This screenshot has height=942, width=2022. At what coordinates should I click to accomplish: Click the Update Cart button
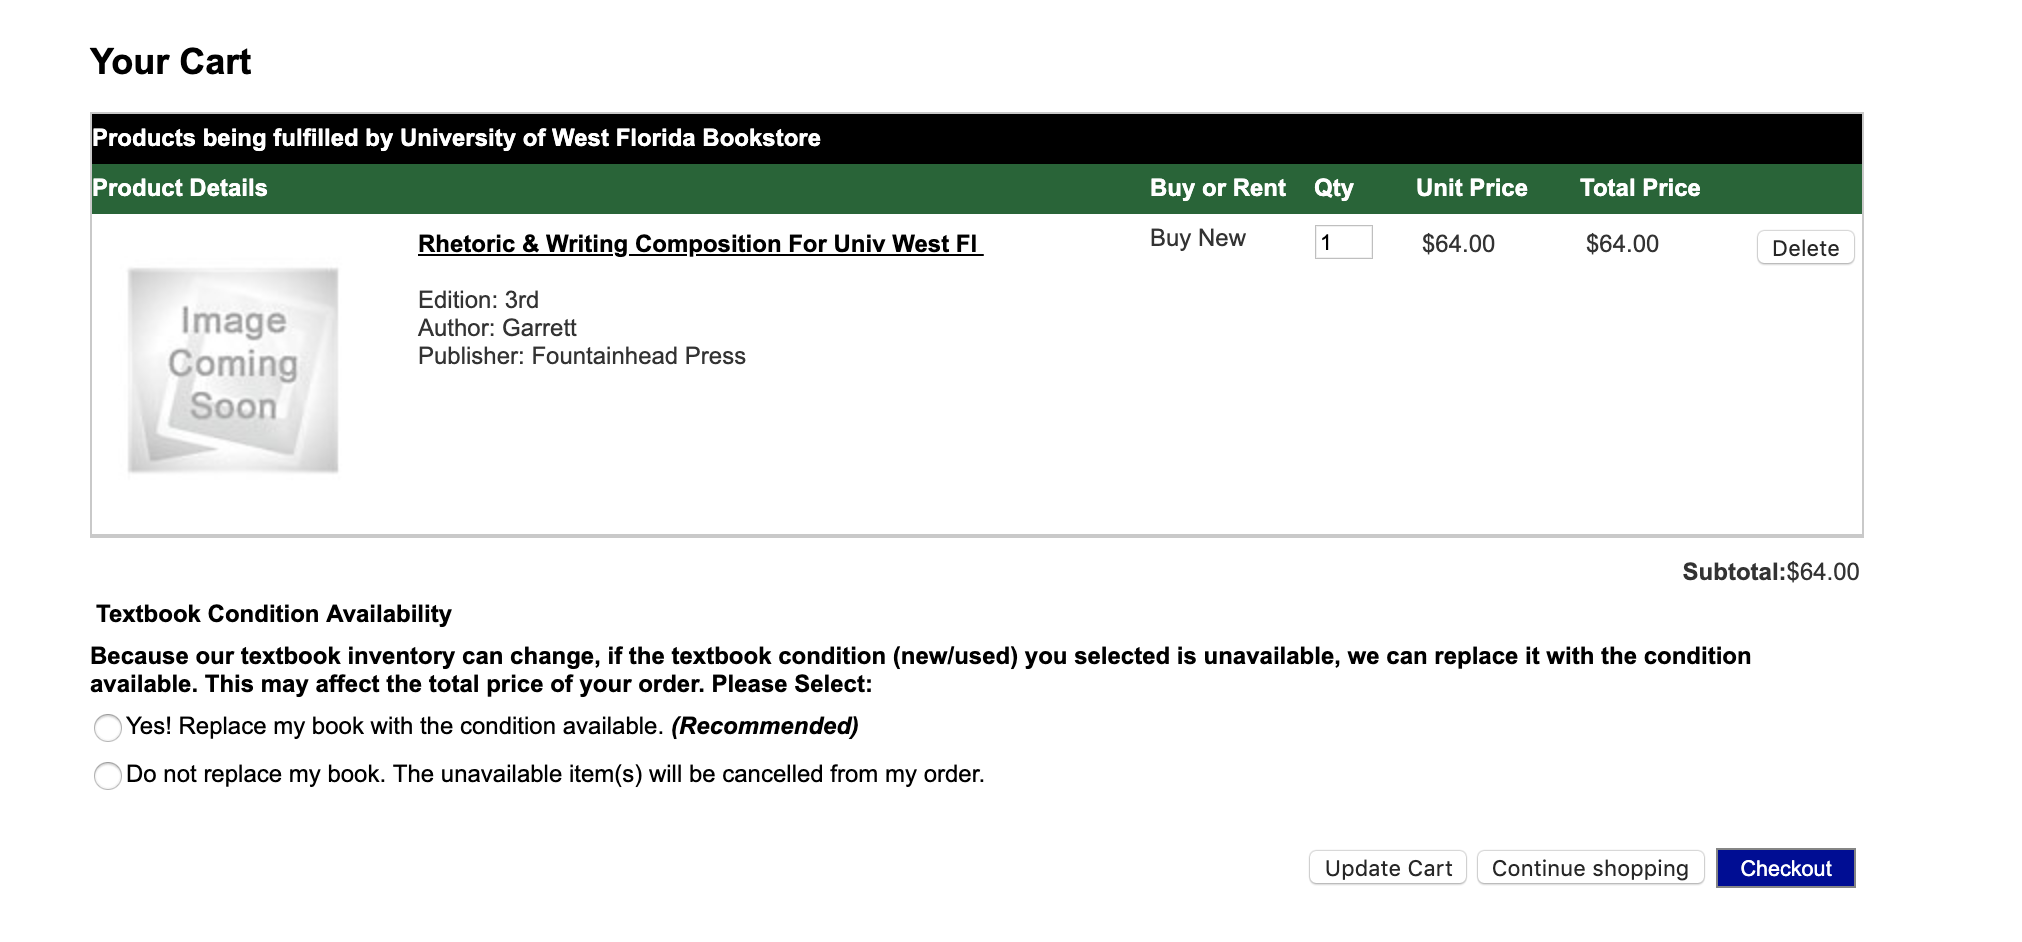tap(1388, 868)
